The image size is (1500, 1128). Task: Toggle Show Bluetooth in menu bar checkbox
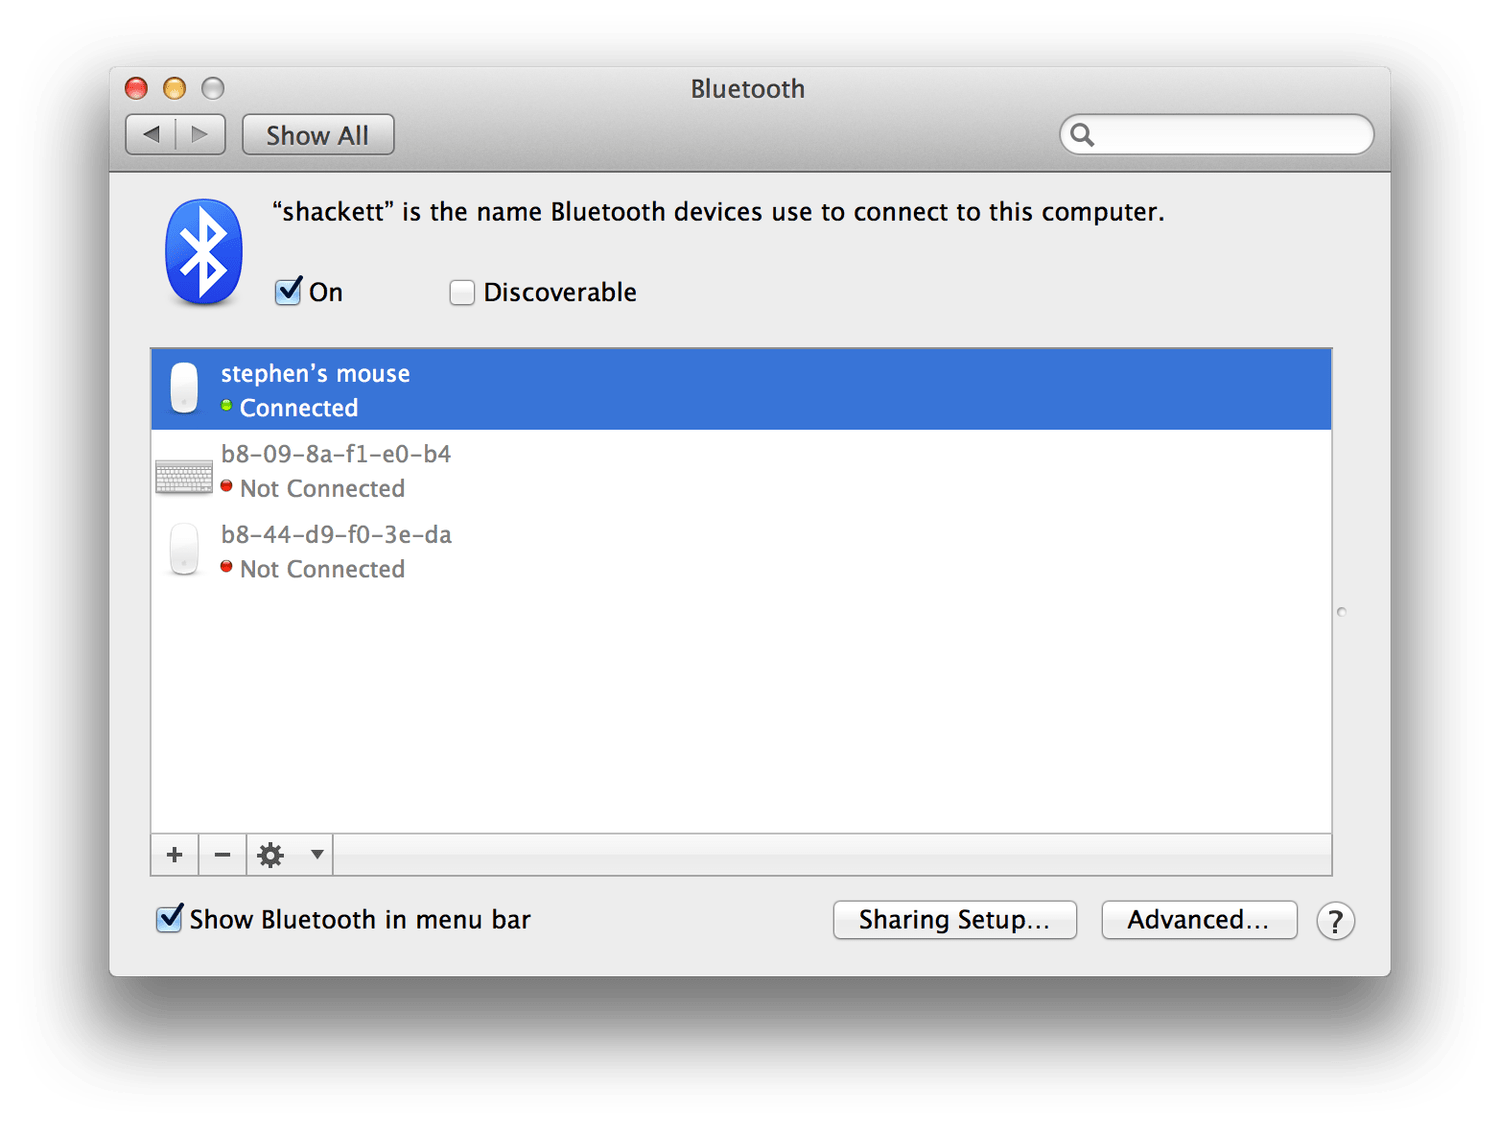tap(169, 919)
